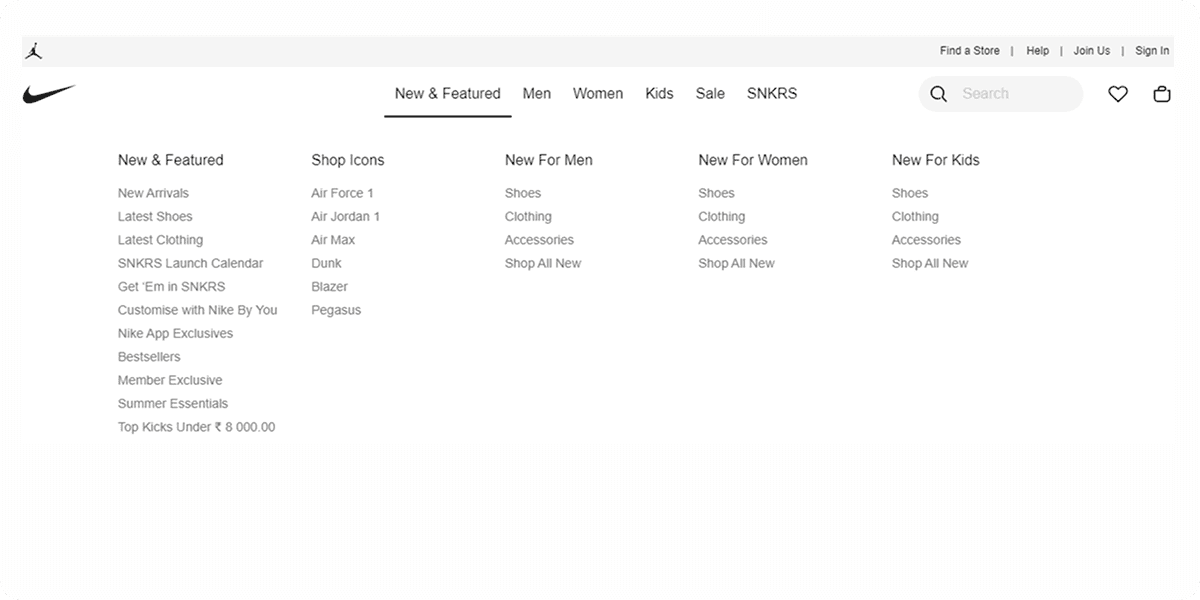Open Shoes under New For Women

click(716, 193)
